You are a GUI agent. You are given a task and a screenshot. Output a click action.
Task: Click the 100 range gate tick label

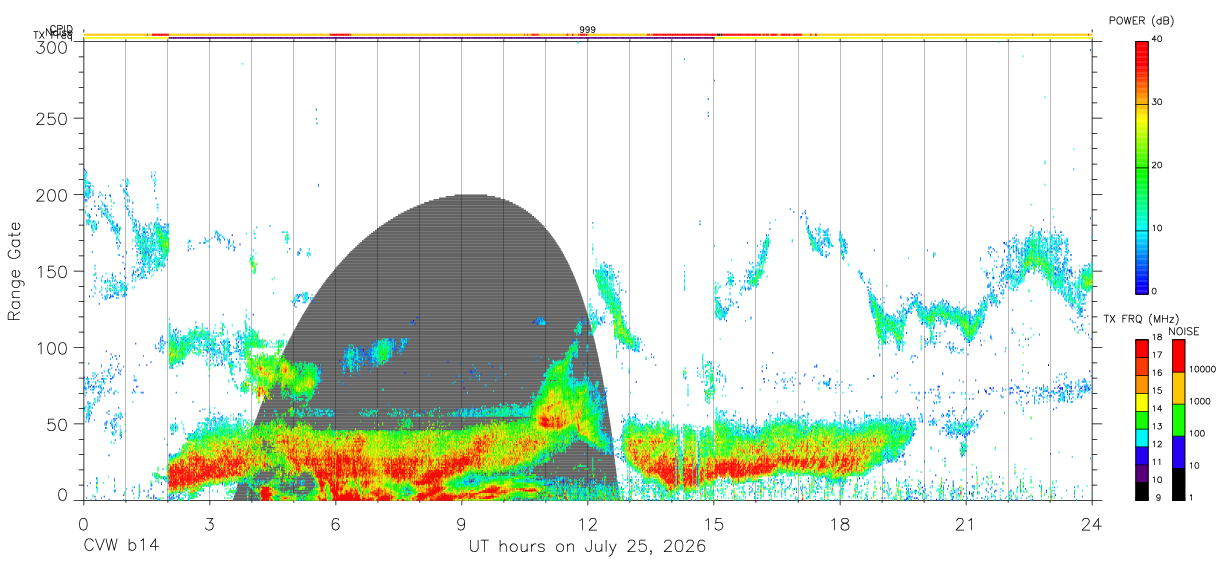[54, 347]
